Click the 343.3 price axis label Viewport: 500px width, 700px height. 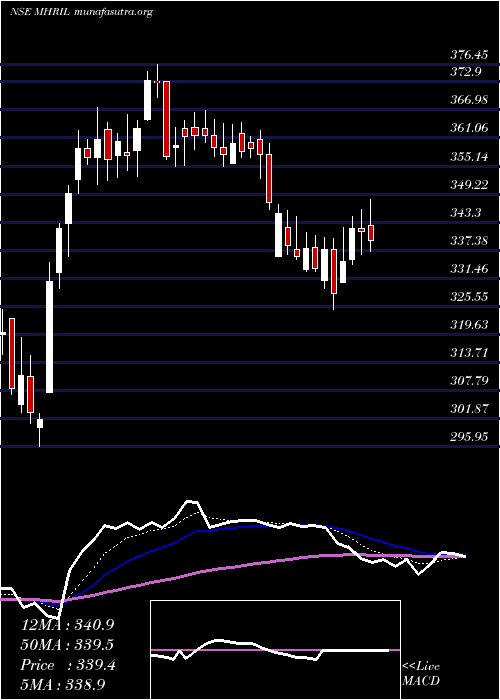466,212
